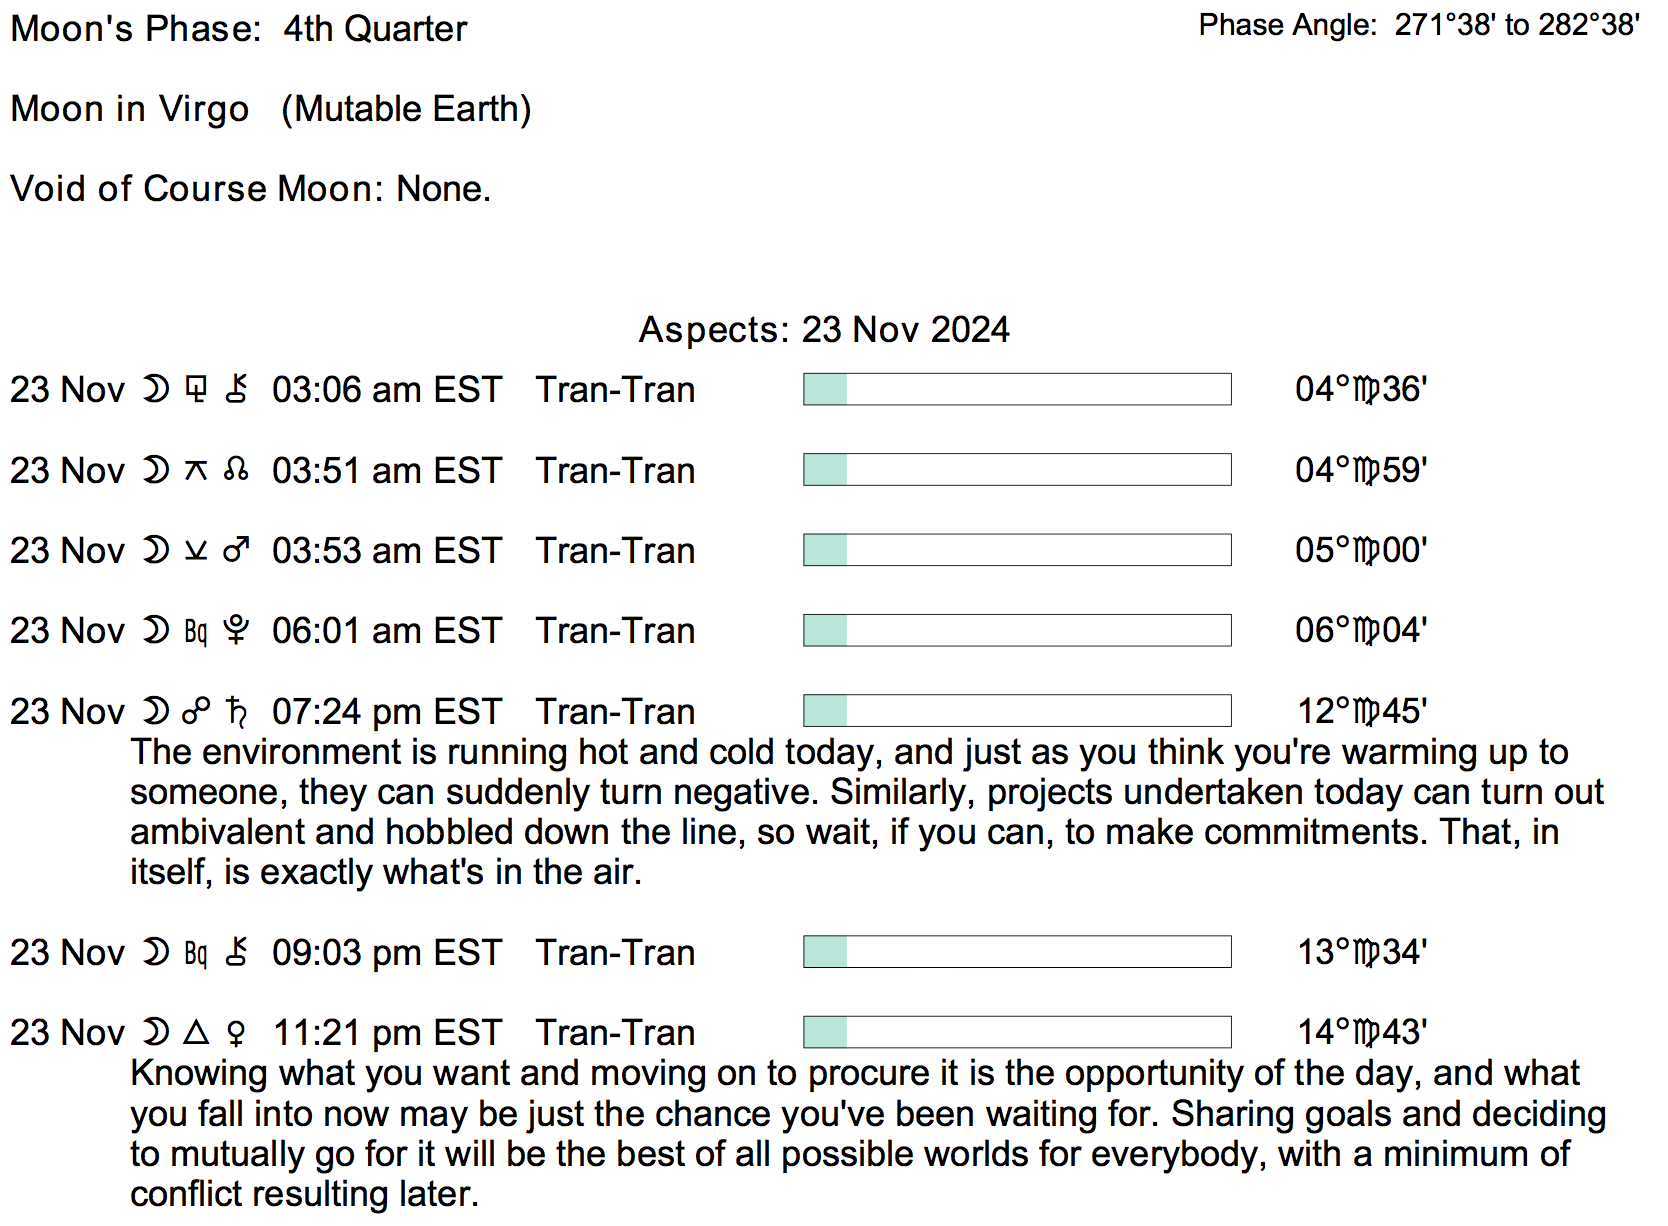
Task: Click the 14°43' Virgo position value
Action: coord(1361,1032)
